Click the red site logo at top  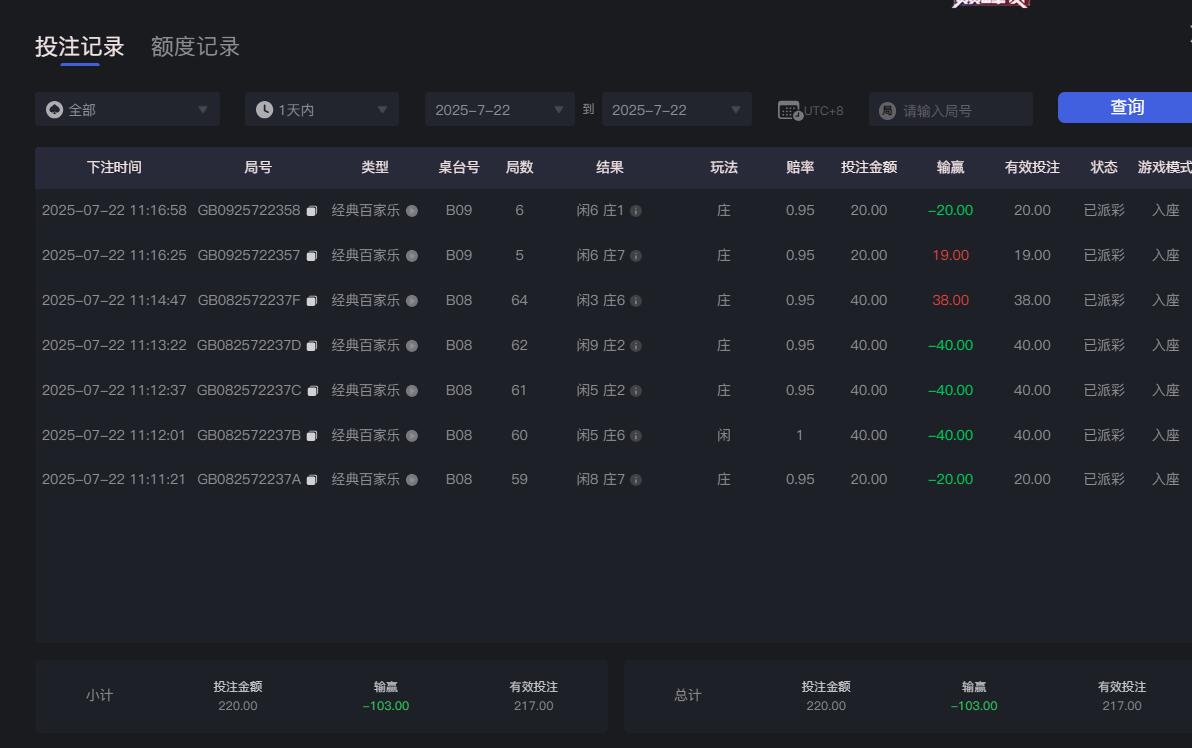point(988,5)
